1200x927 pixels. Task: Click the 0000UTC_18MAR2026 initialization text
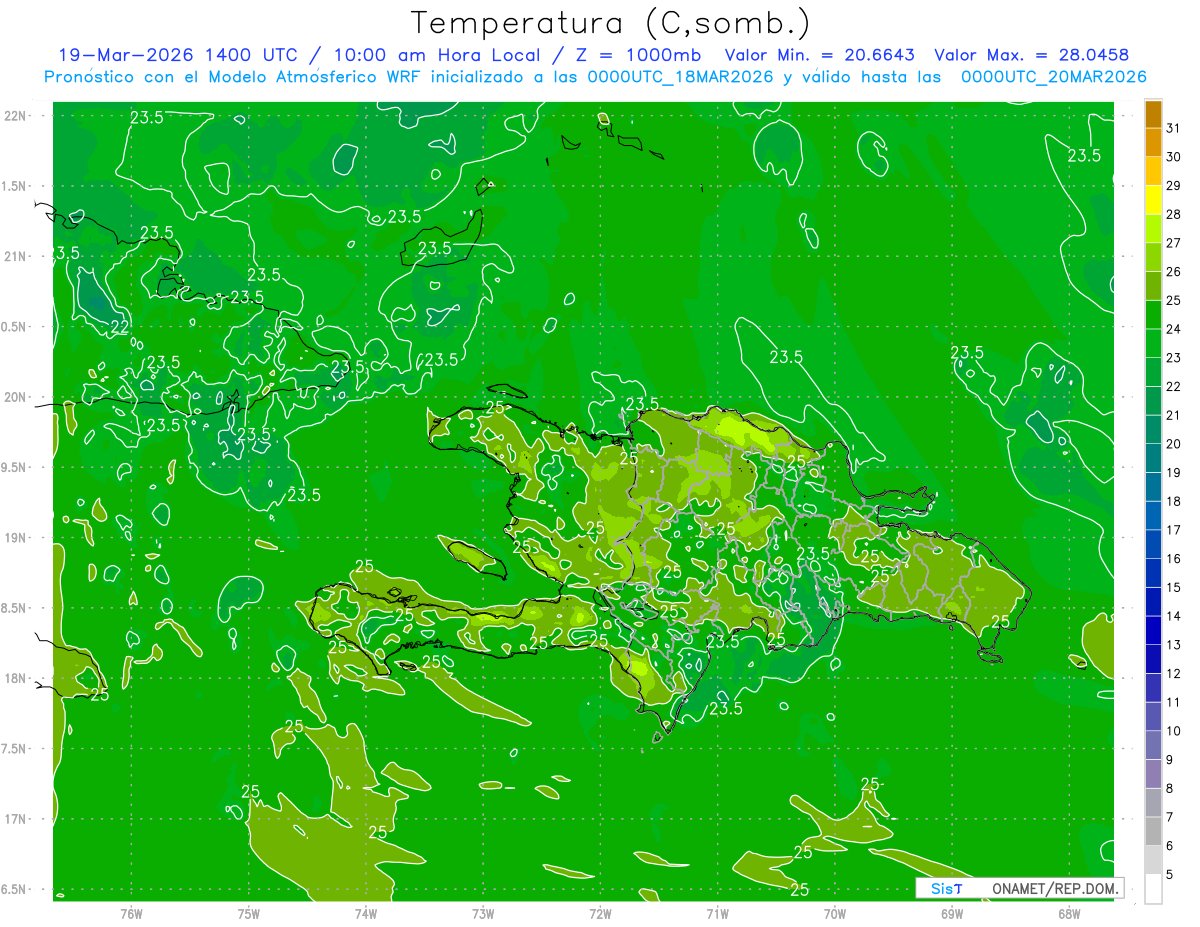coord(680,77)
